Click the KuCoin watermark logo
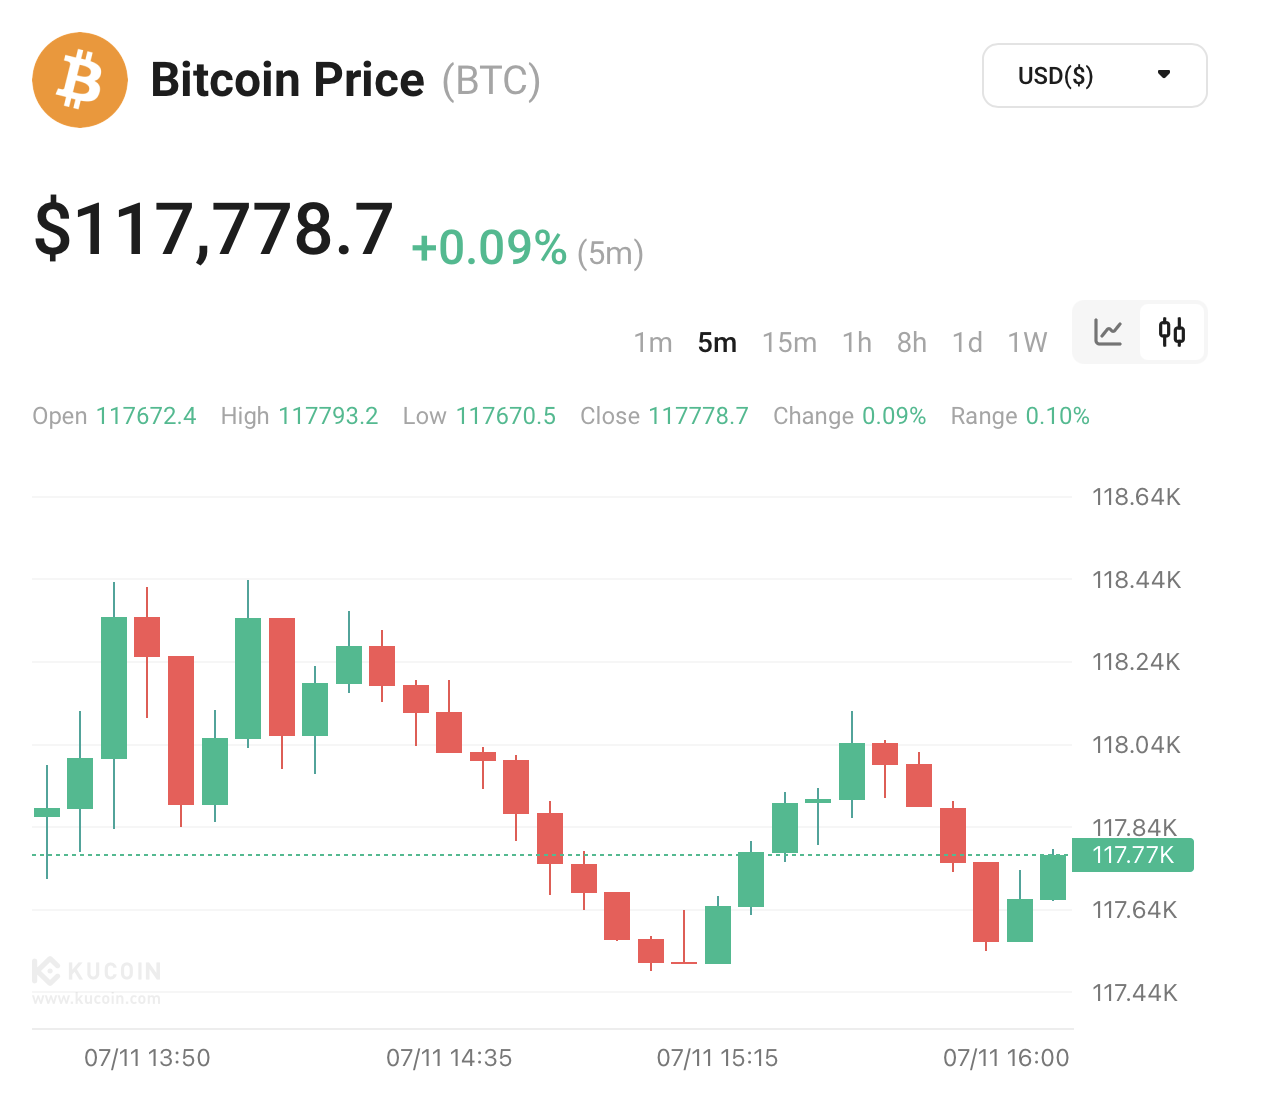1284x1108 pixels. coord(97,970)
